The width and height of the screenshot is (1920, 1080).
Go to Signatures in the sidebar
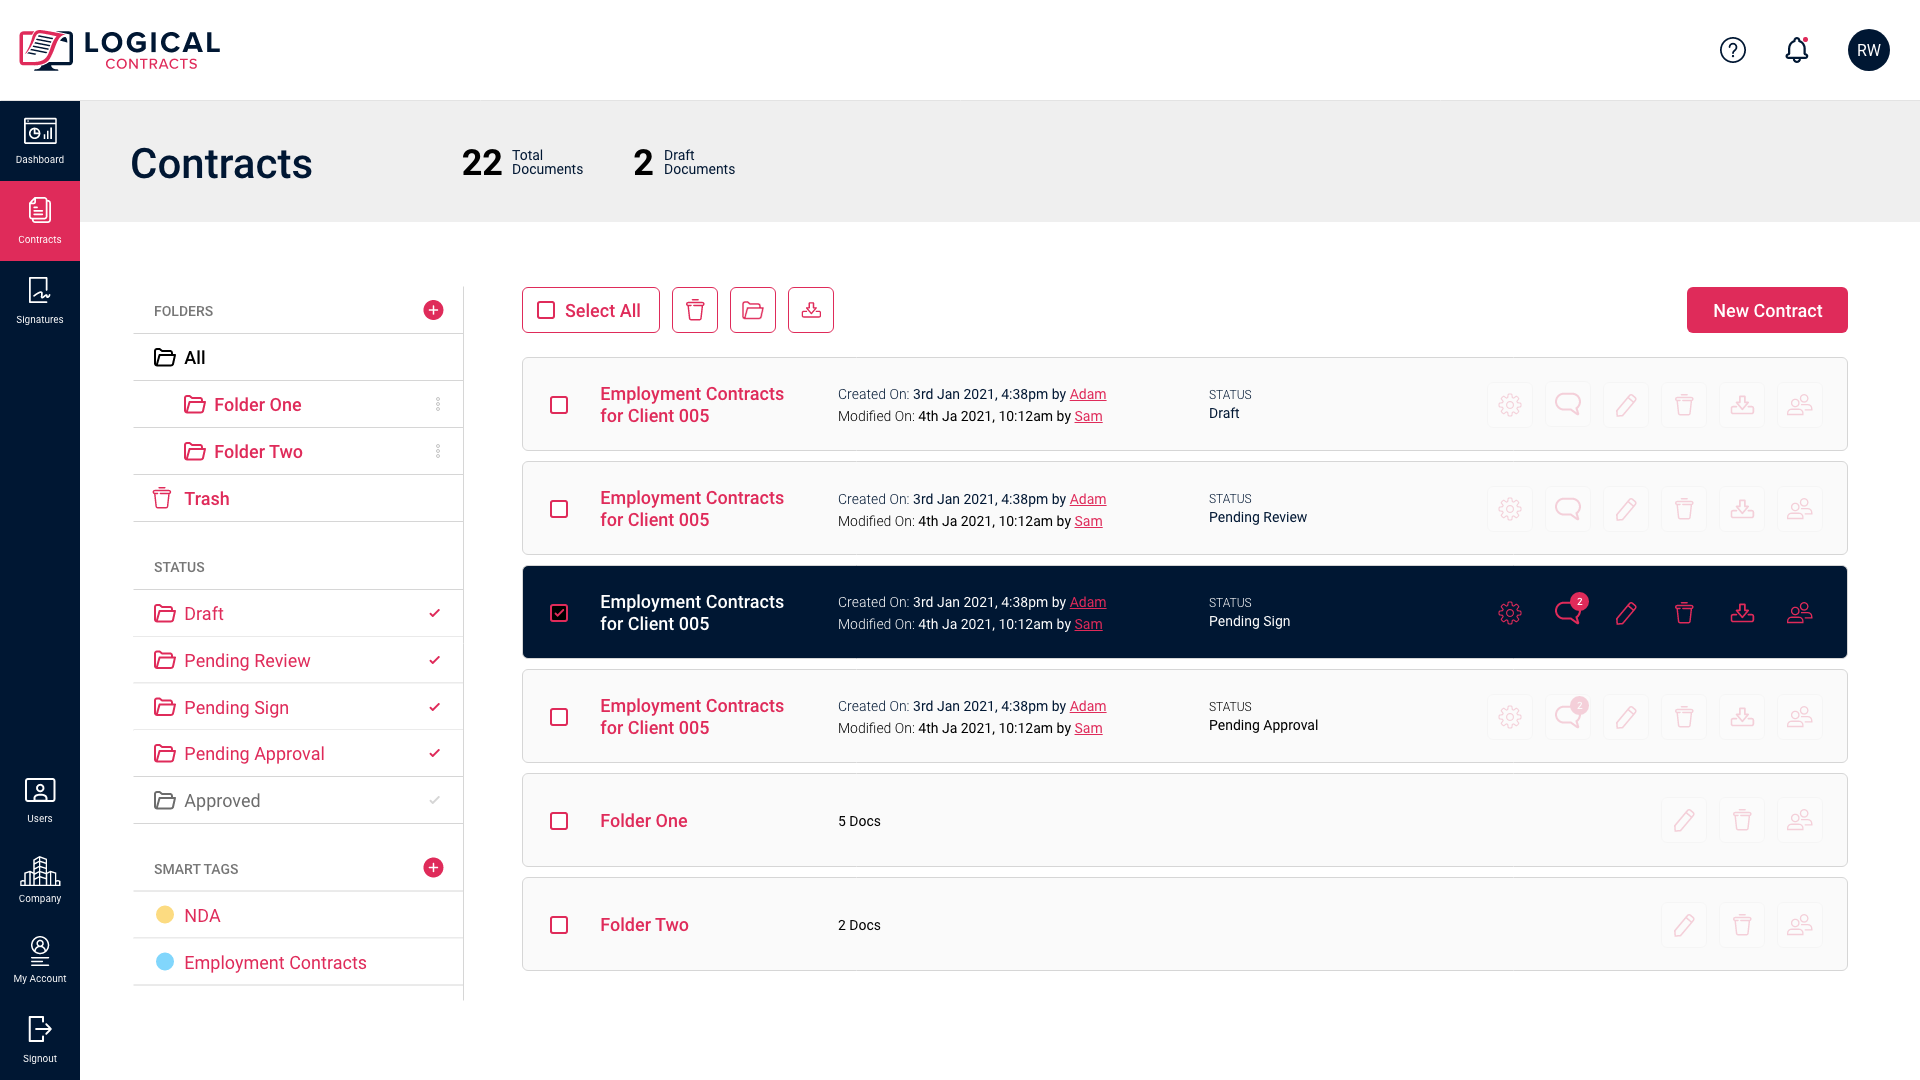tap(40, 300)
